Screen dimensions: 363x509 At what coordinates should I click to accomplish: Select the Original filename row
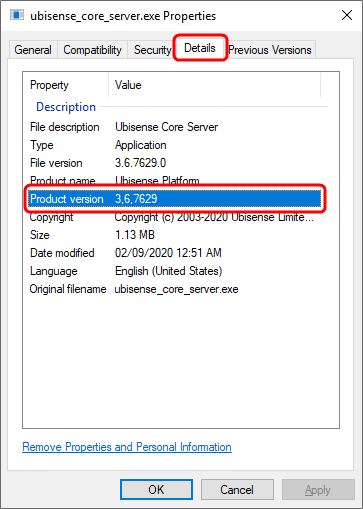[x=175, y=289]
